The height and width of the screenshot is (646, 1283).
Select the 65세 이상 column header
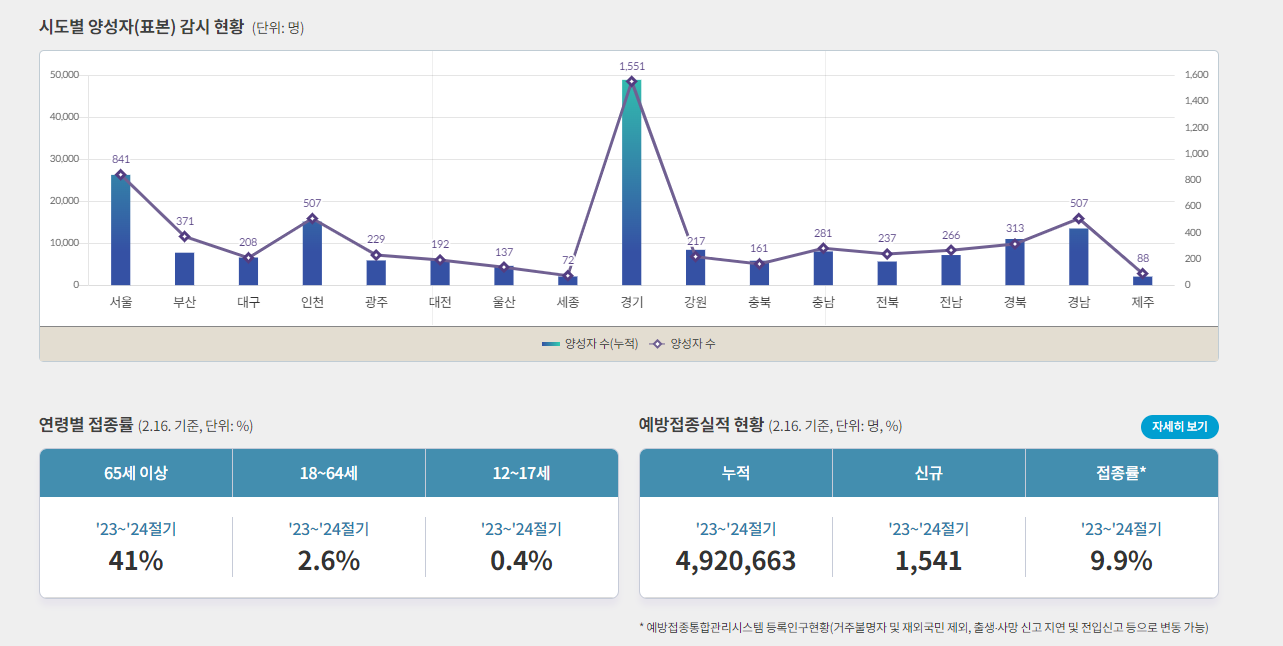click(134, 473)
